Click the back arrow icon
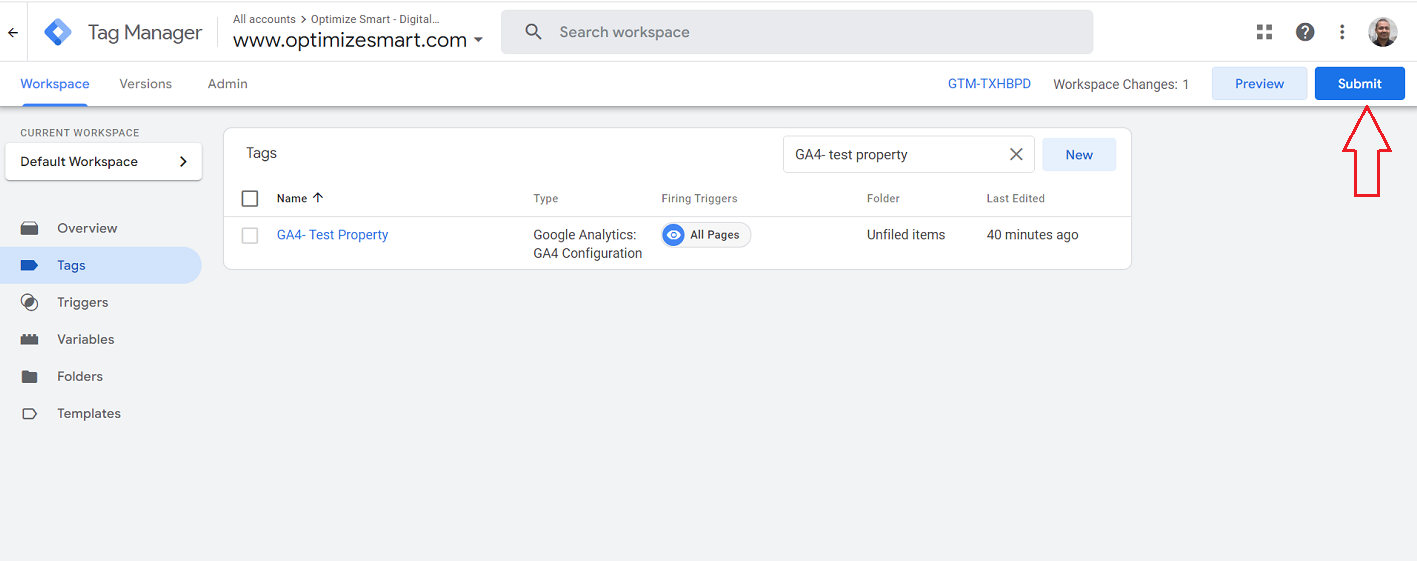1417x561 pixels. click(x=13, y=32)
